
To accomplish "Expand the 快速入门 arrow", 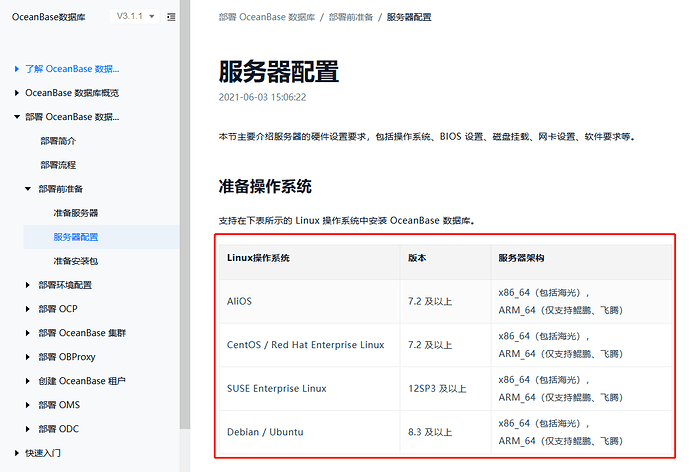I will (x=17, y=453).
